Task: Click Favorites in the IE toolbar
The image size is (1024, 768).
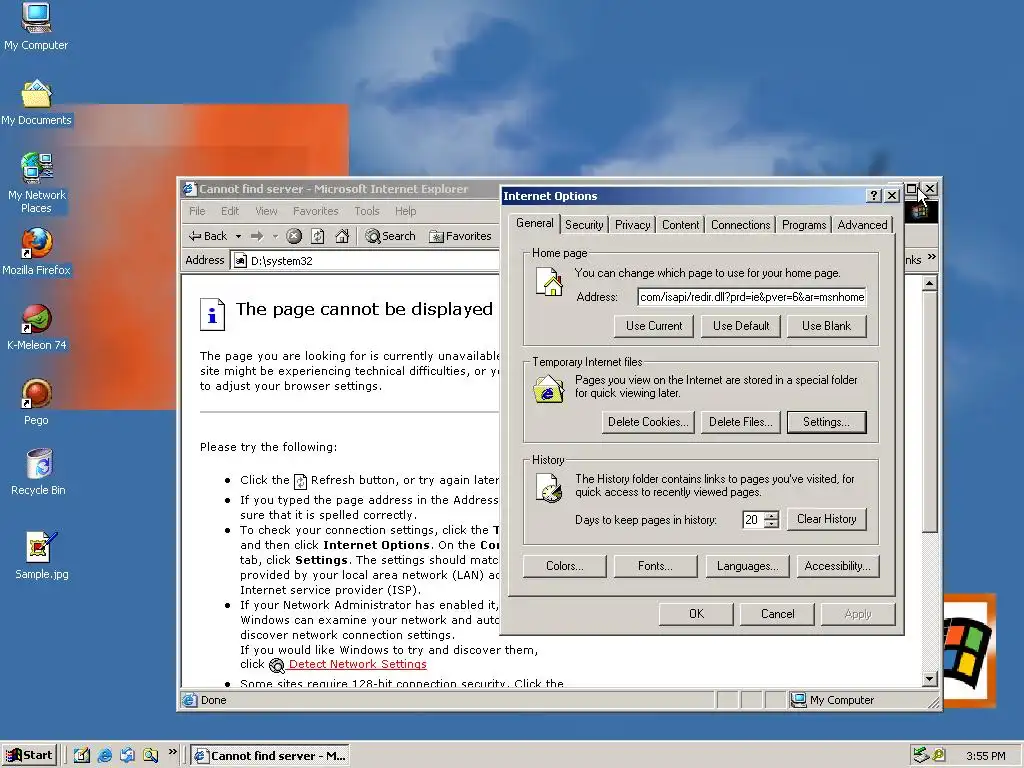Action: point(460,236)
